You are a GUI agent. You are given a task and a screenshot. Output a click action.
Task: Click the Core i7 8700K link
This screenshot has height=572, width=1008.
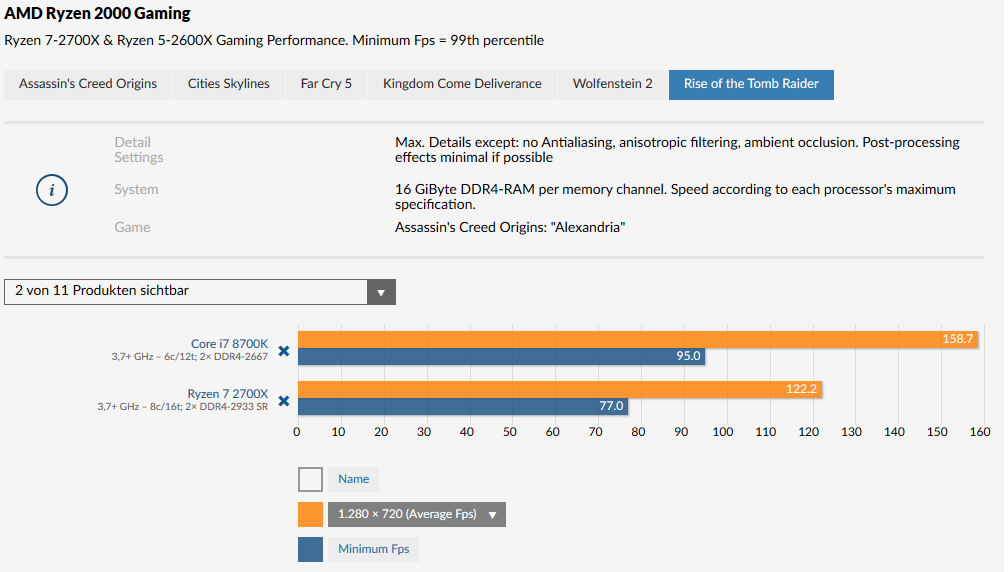[230, 344]
